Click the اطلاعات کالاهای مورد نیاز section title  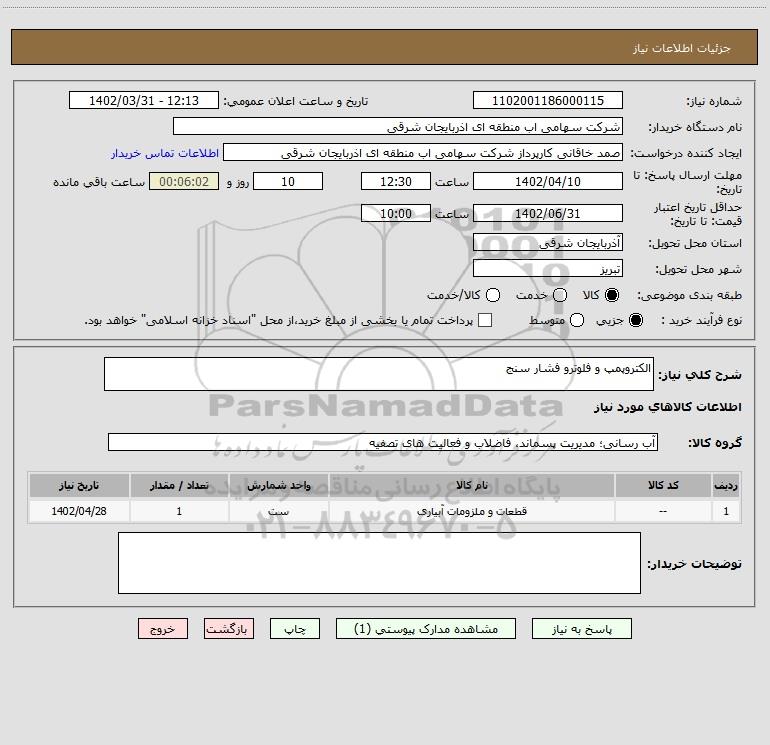pos(667,407)
